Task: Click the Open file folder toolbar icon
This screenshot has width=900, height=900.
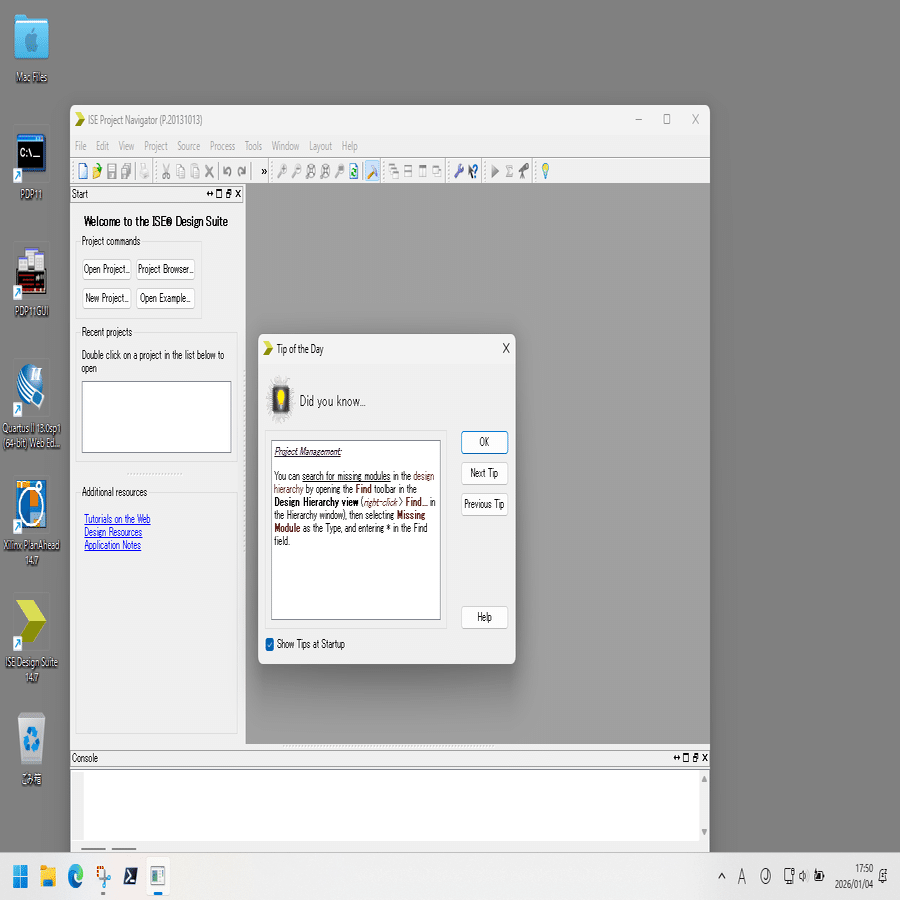Action: pos(97,171)
